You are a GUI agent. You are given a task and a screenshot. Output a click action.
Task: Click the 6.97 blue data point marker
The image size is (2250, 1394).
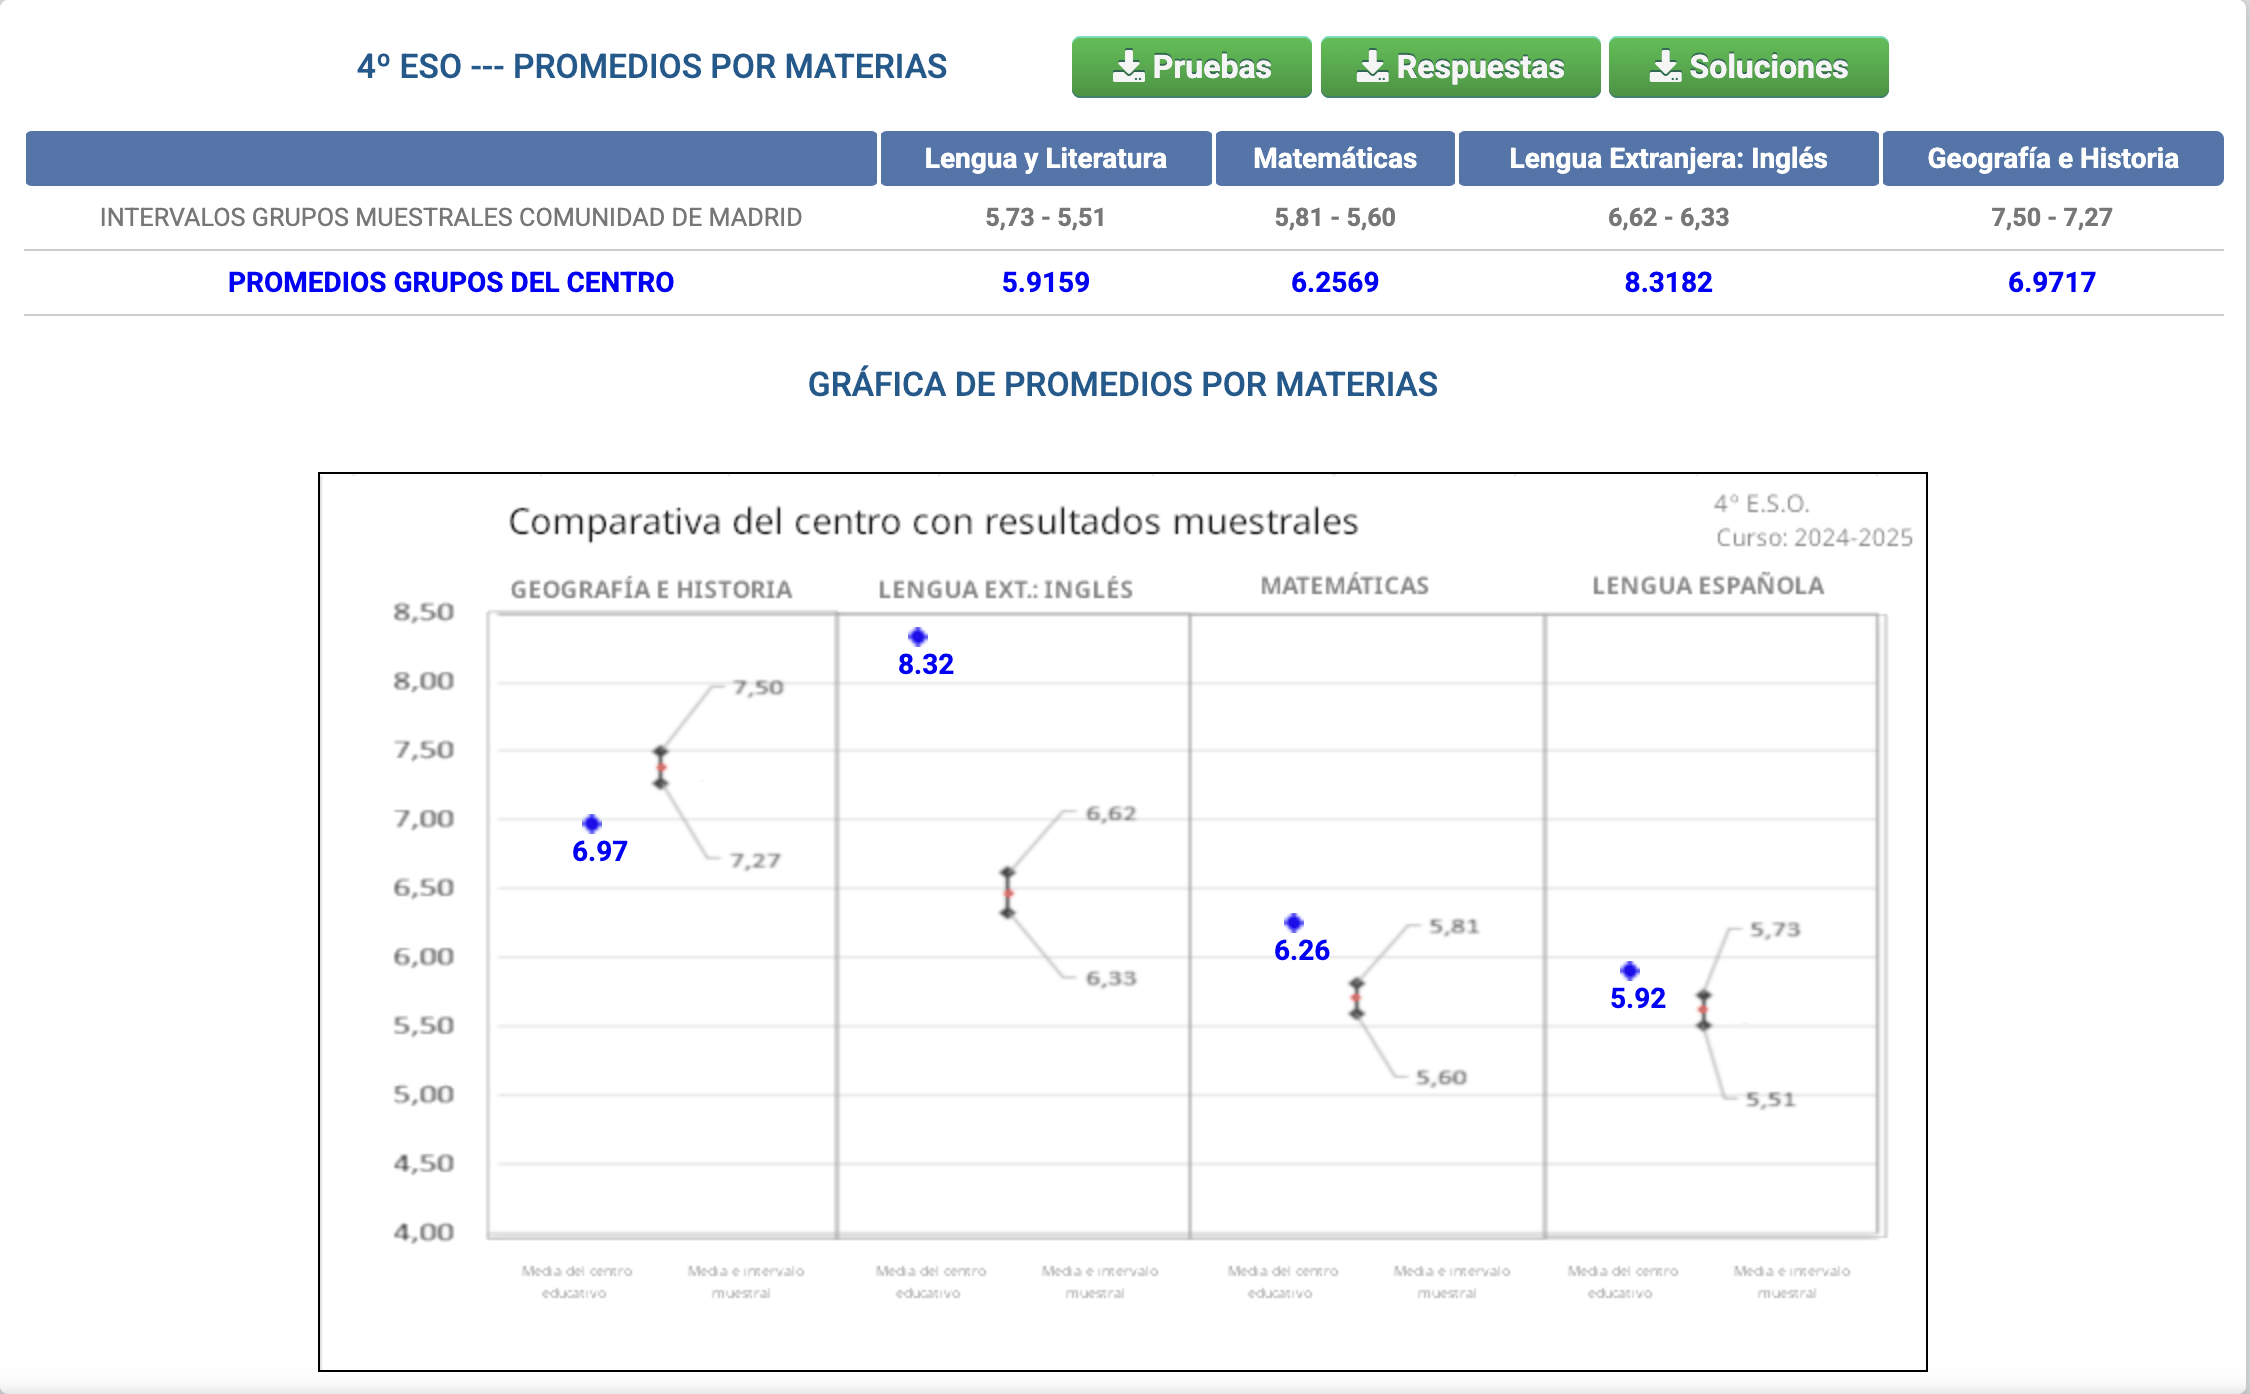pos(592,824)
